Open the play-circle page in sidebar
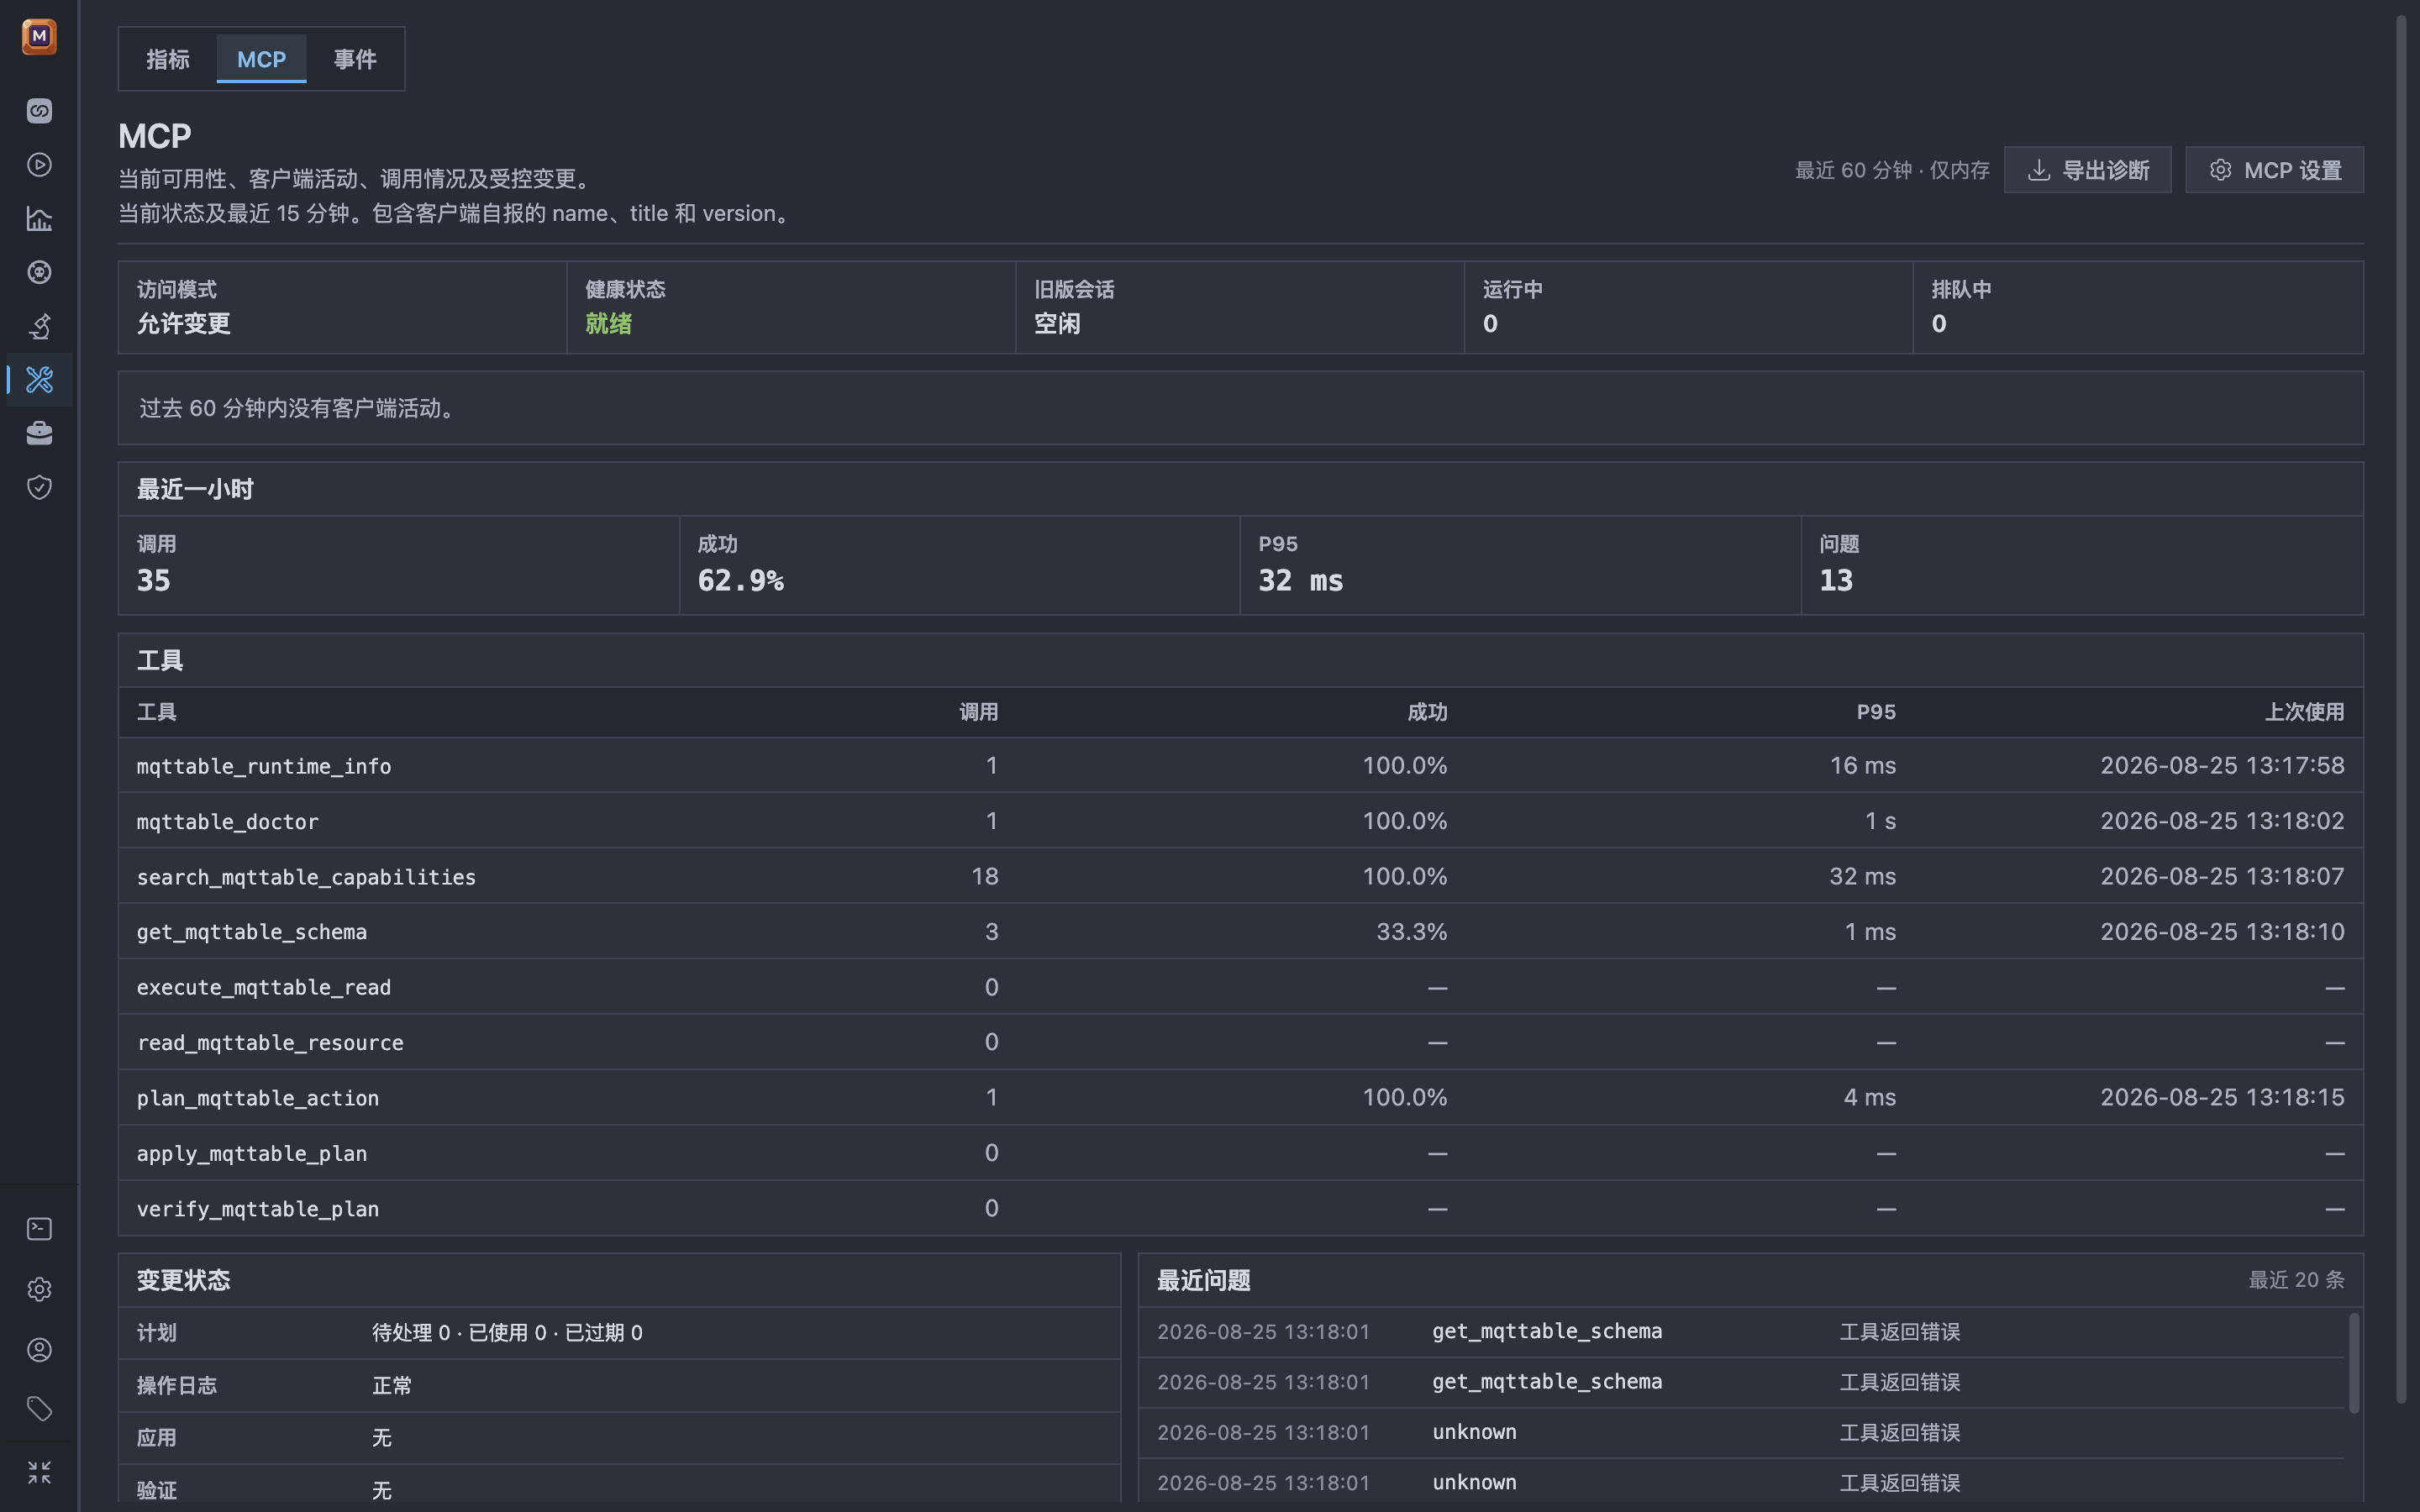The width and height of the screenshot is (2420, 1512). click(x=39, y=165)
